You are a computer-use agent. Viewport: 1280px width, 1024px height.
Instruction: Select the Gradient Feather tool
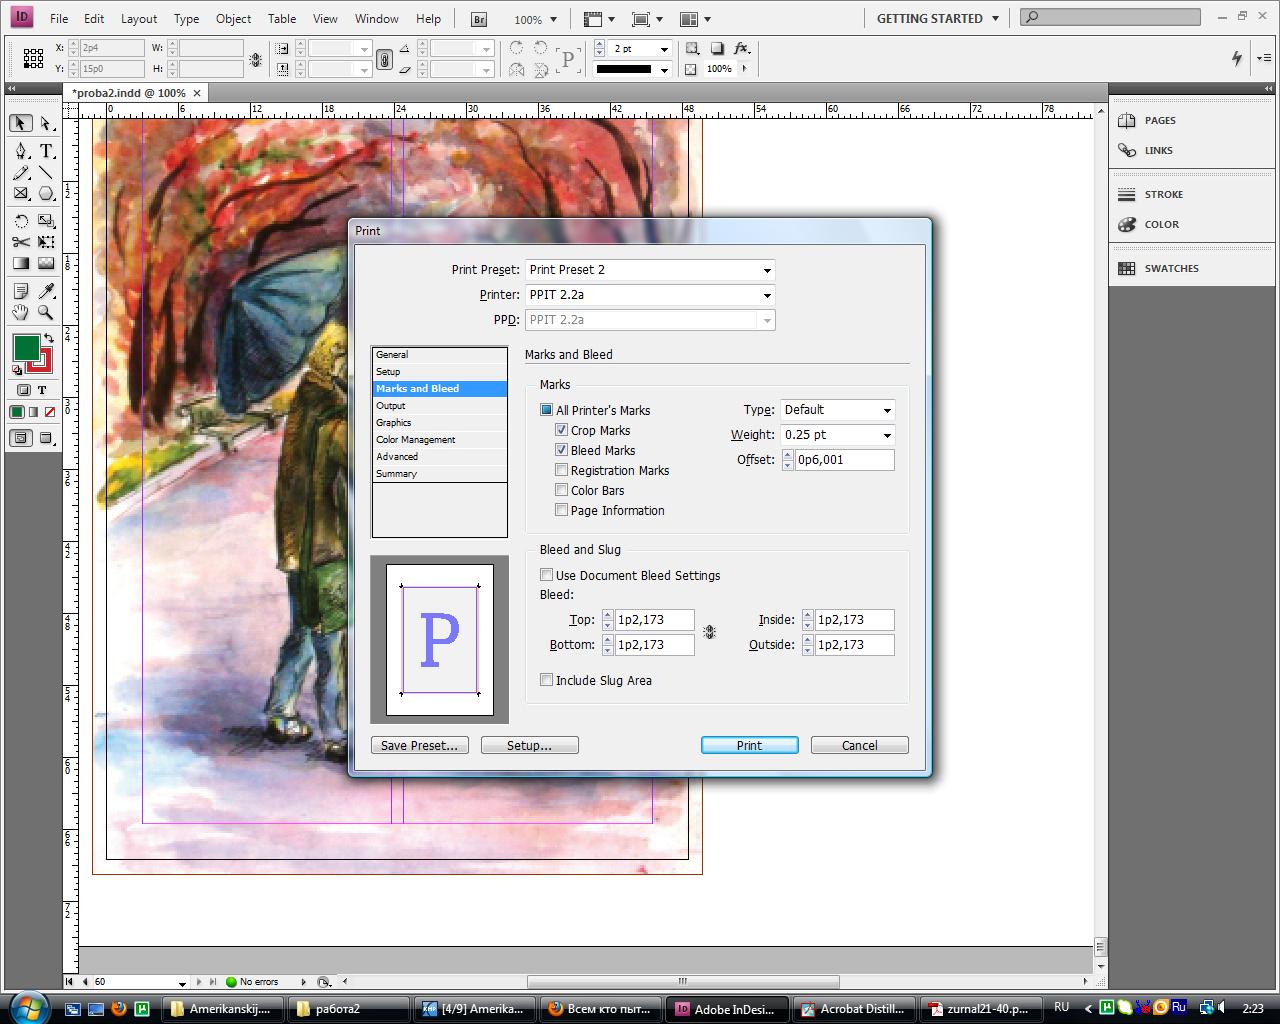46,263
